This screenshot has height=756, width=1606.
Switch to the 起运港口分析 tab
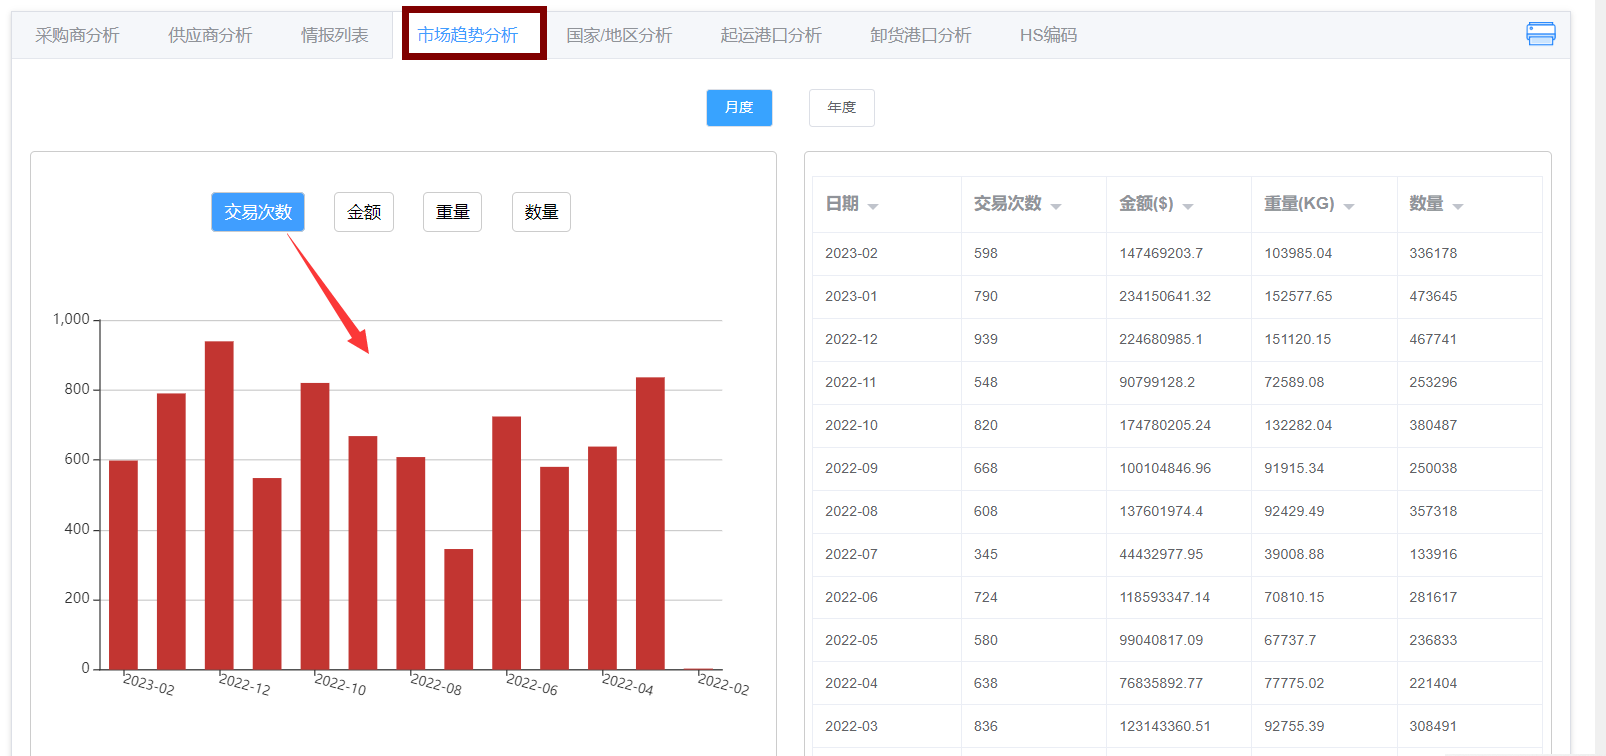[x=771, y=35]
